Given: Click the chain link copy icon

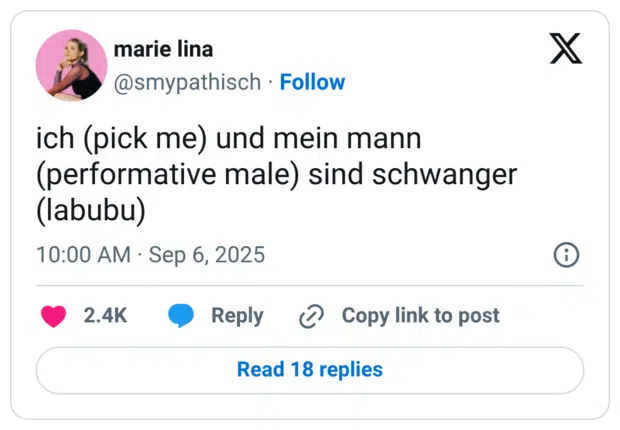Looking at the screenshot, I should click(312, 316).
